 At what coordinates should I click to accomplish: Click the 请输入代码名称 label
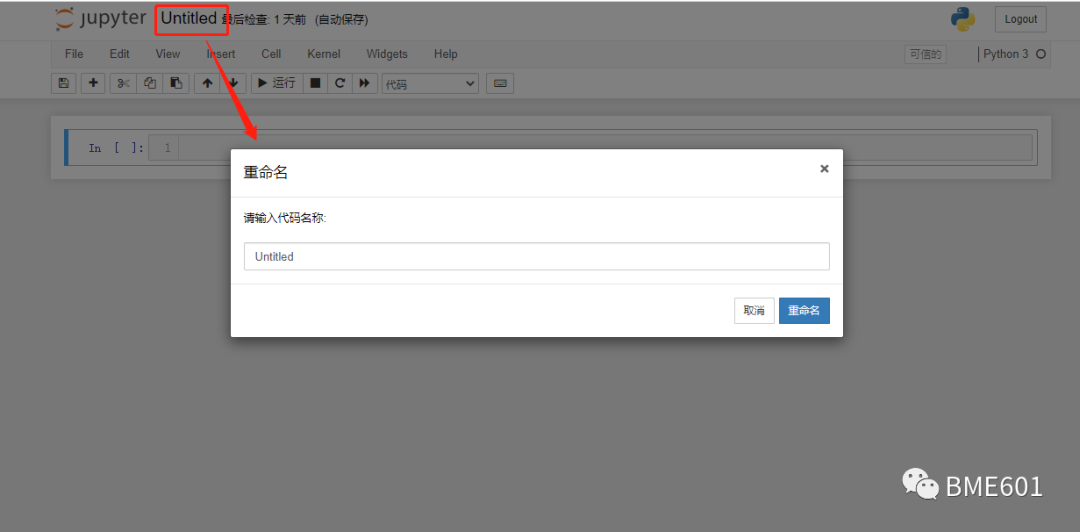pos(285,218)
